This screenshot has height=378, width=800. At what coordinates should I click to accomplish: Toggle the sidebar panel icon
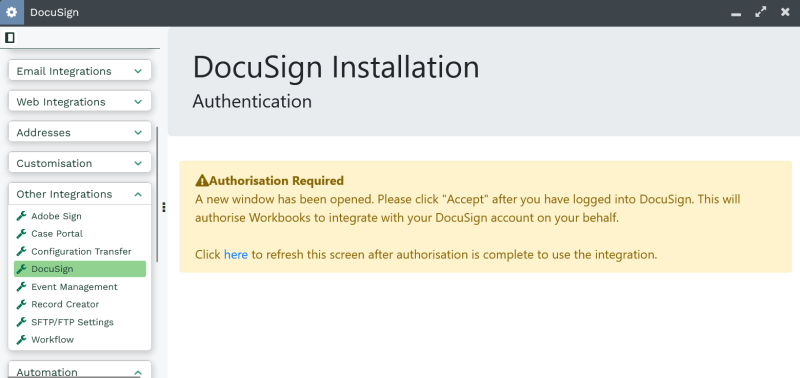(x=10, y=37)
